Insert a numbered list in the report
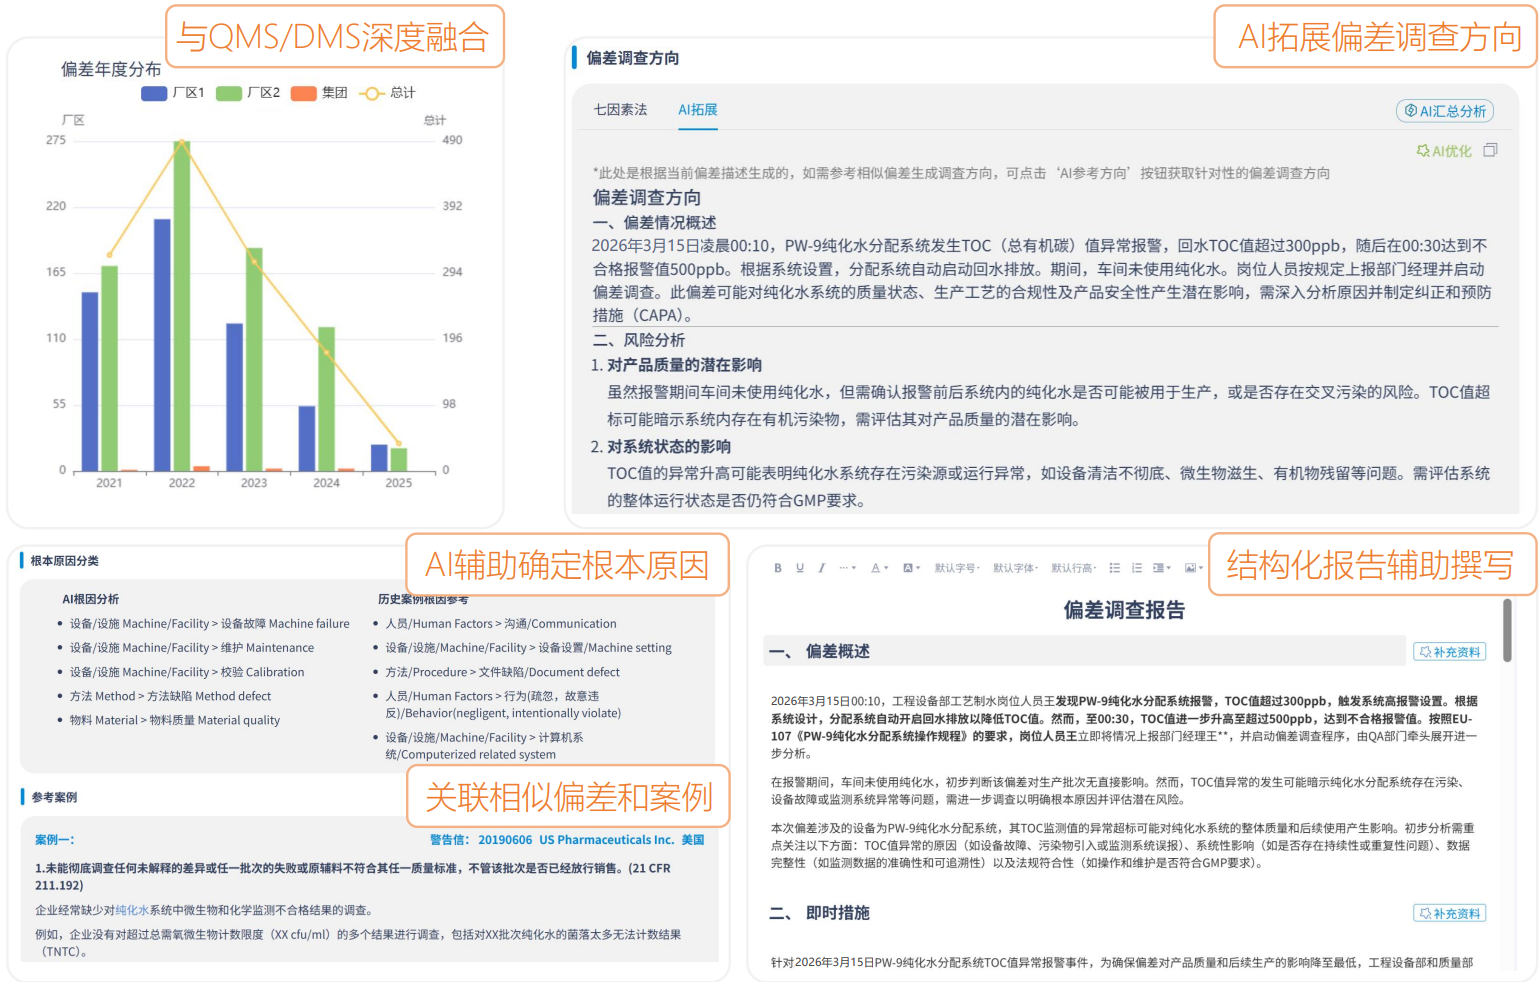The height and width of the screenshot is (982, 1540). click(x=1137, y=568)
